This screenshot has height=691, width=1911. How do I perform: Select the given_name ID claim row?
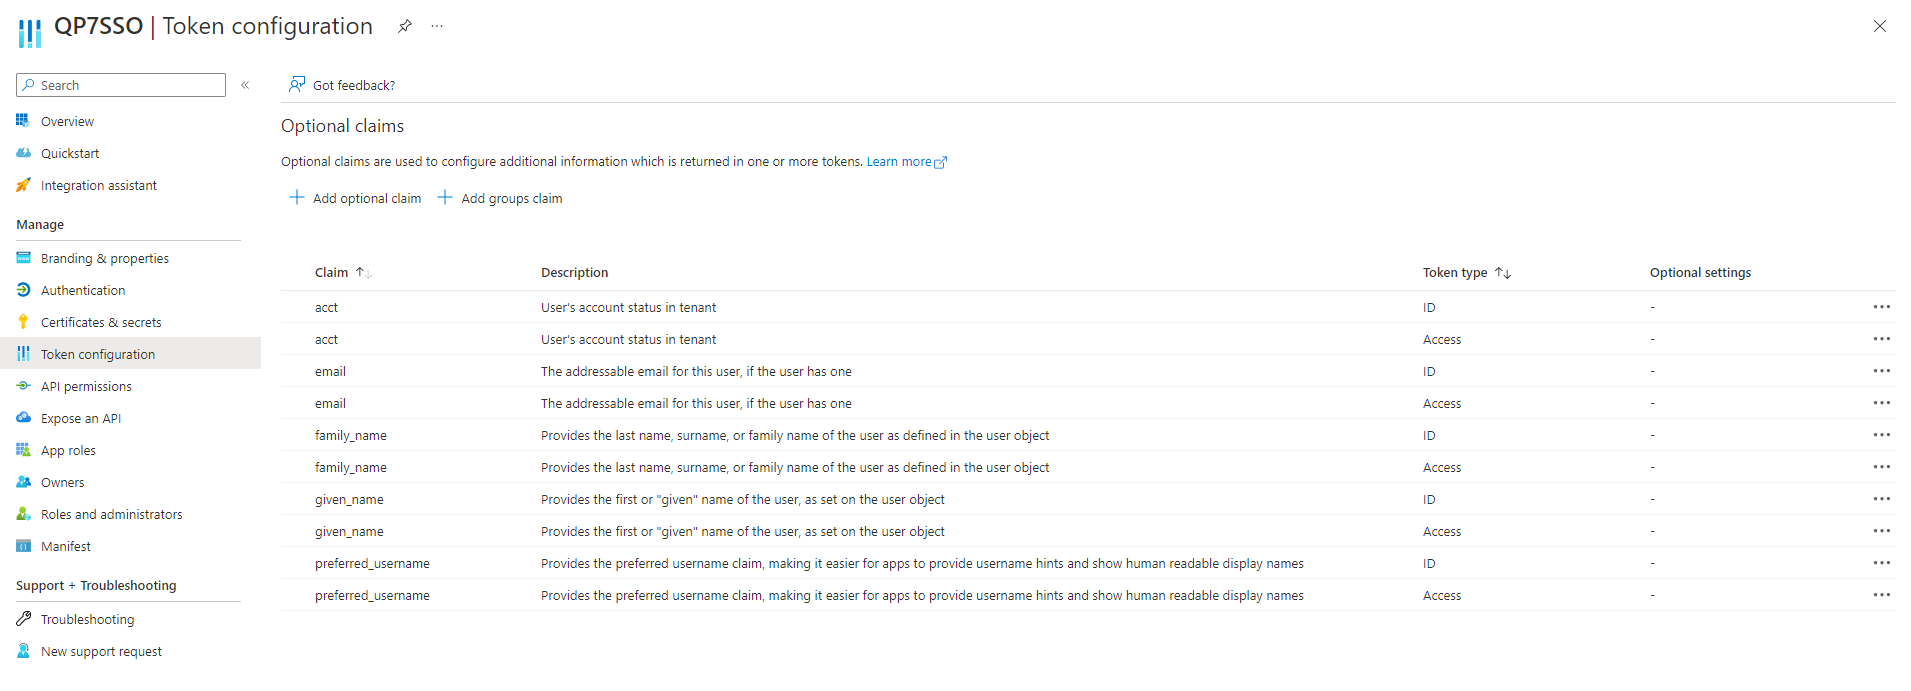349,500
